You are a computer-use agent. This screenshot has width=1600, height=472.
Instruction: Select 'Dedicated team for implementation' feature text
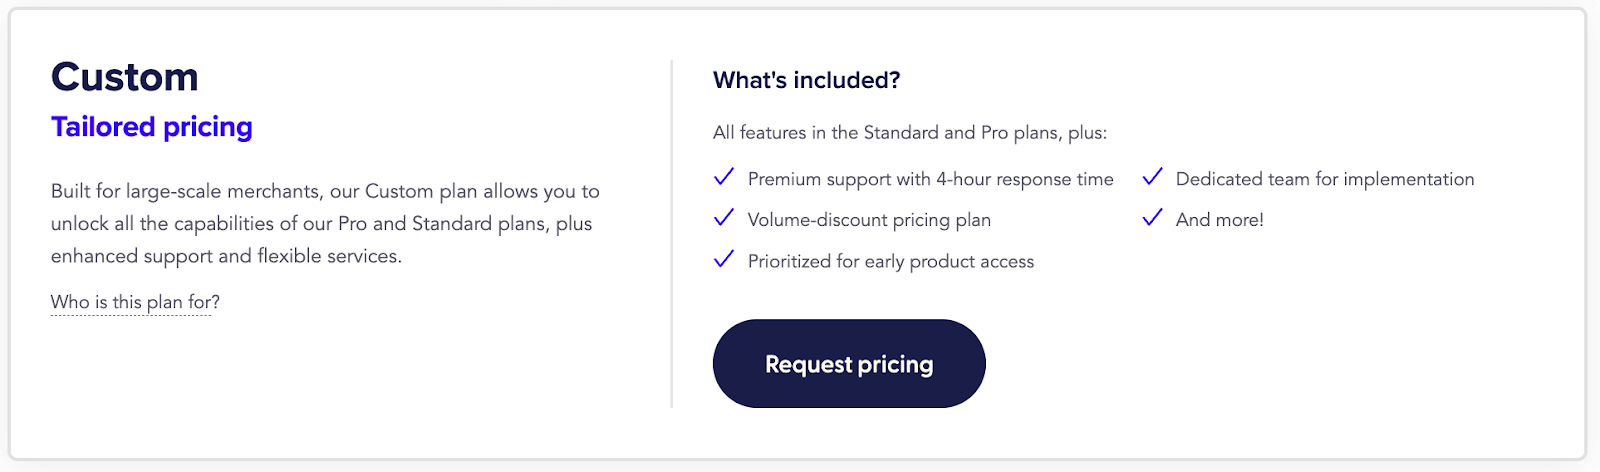(1325, 179)
